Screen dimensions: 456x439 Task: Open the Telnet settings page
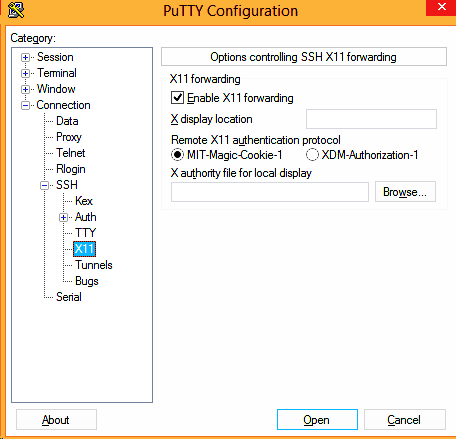pyautogui.click(x=70, y=153)
